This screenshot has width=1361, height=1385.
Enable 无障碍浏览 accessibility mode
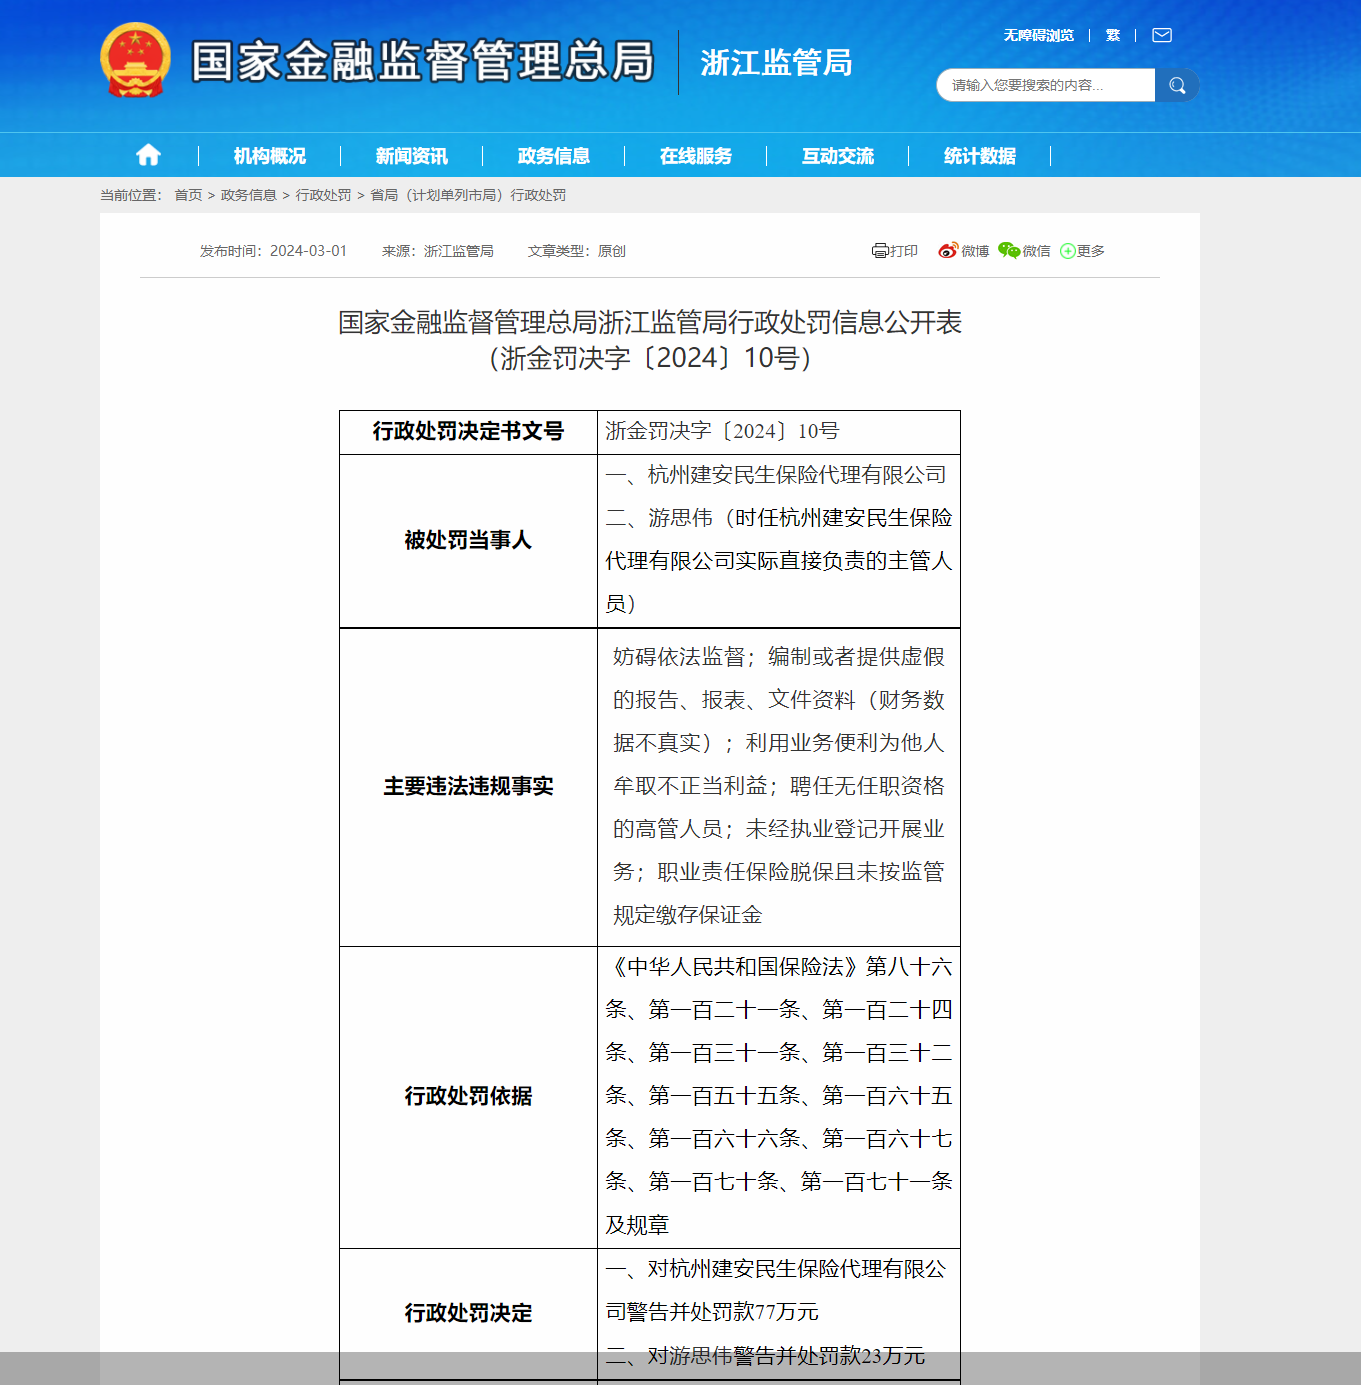click(1038, 35)
